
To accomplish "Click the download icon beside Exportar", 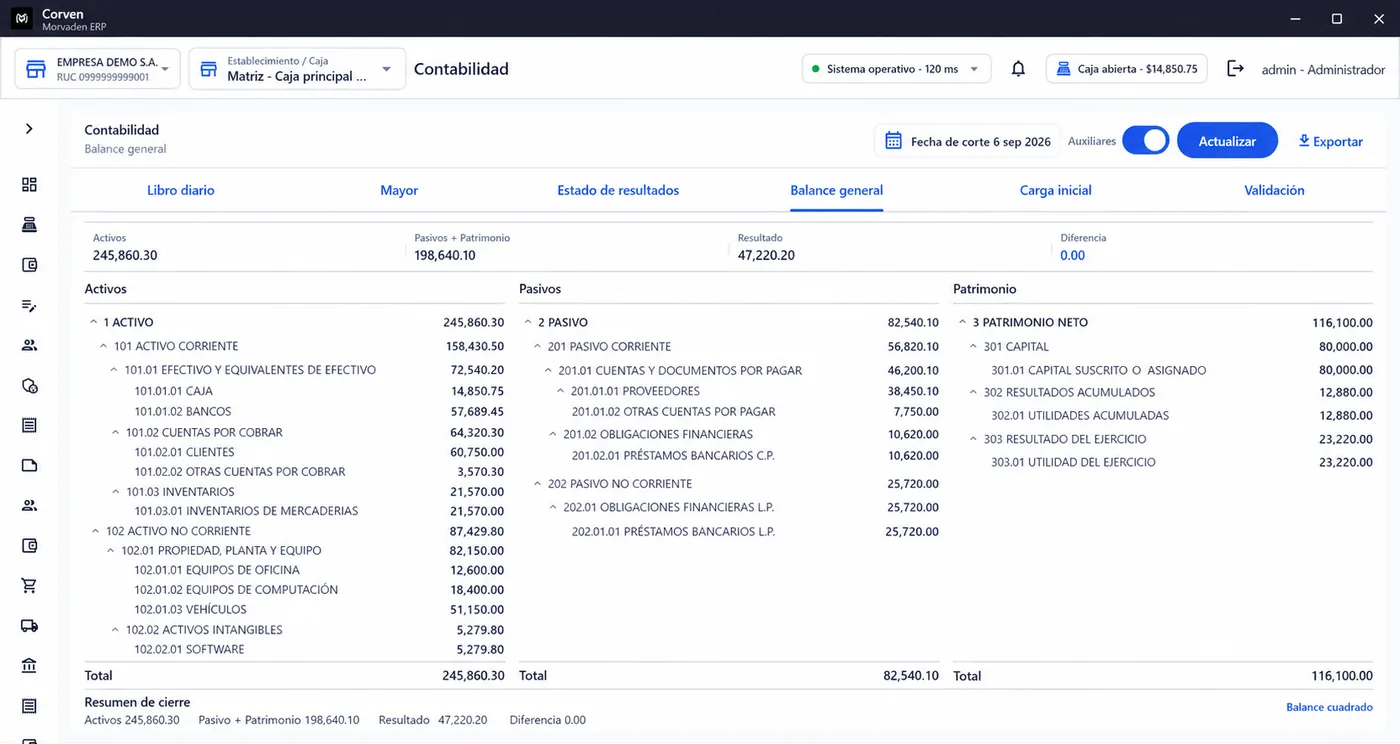I will [1304, 141].
